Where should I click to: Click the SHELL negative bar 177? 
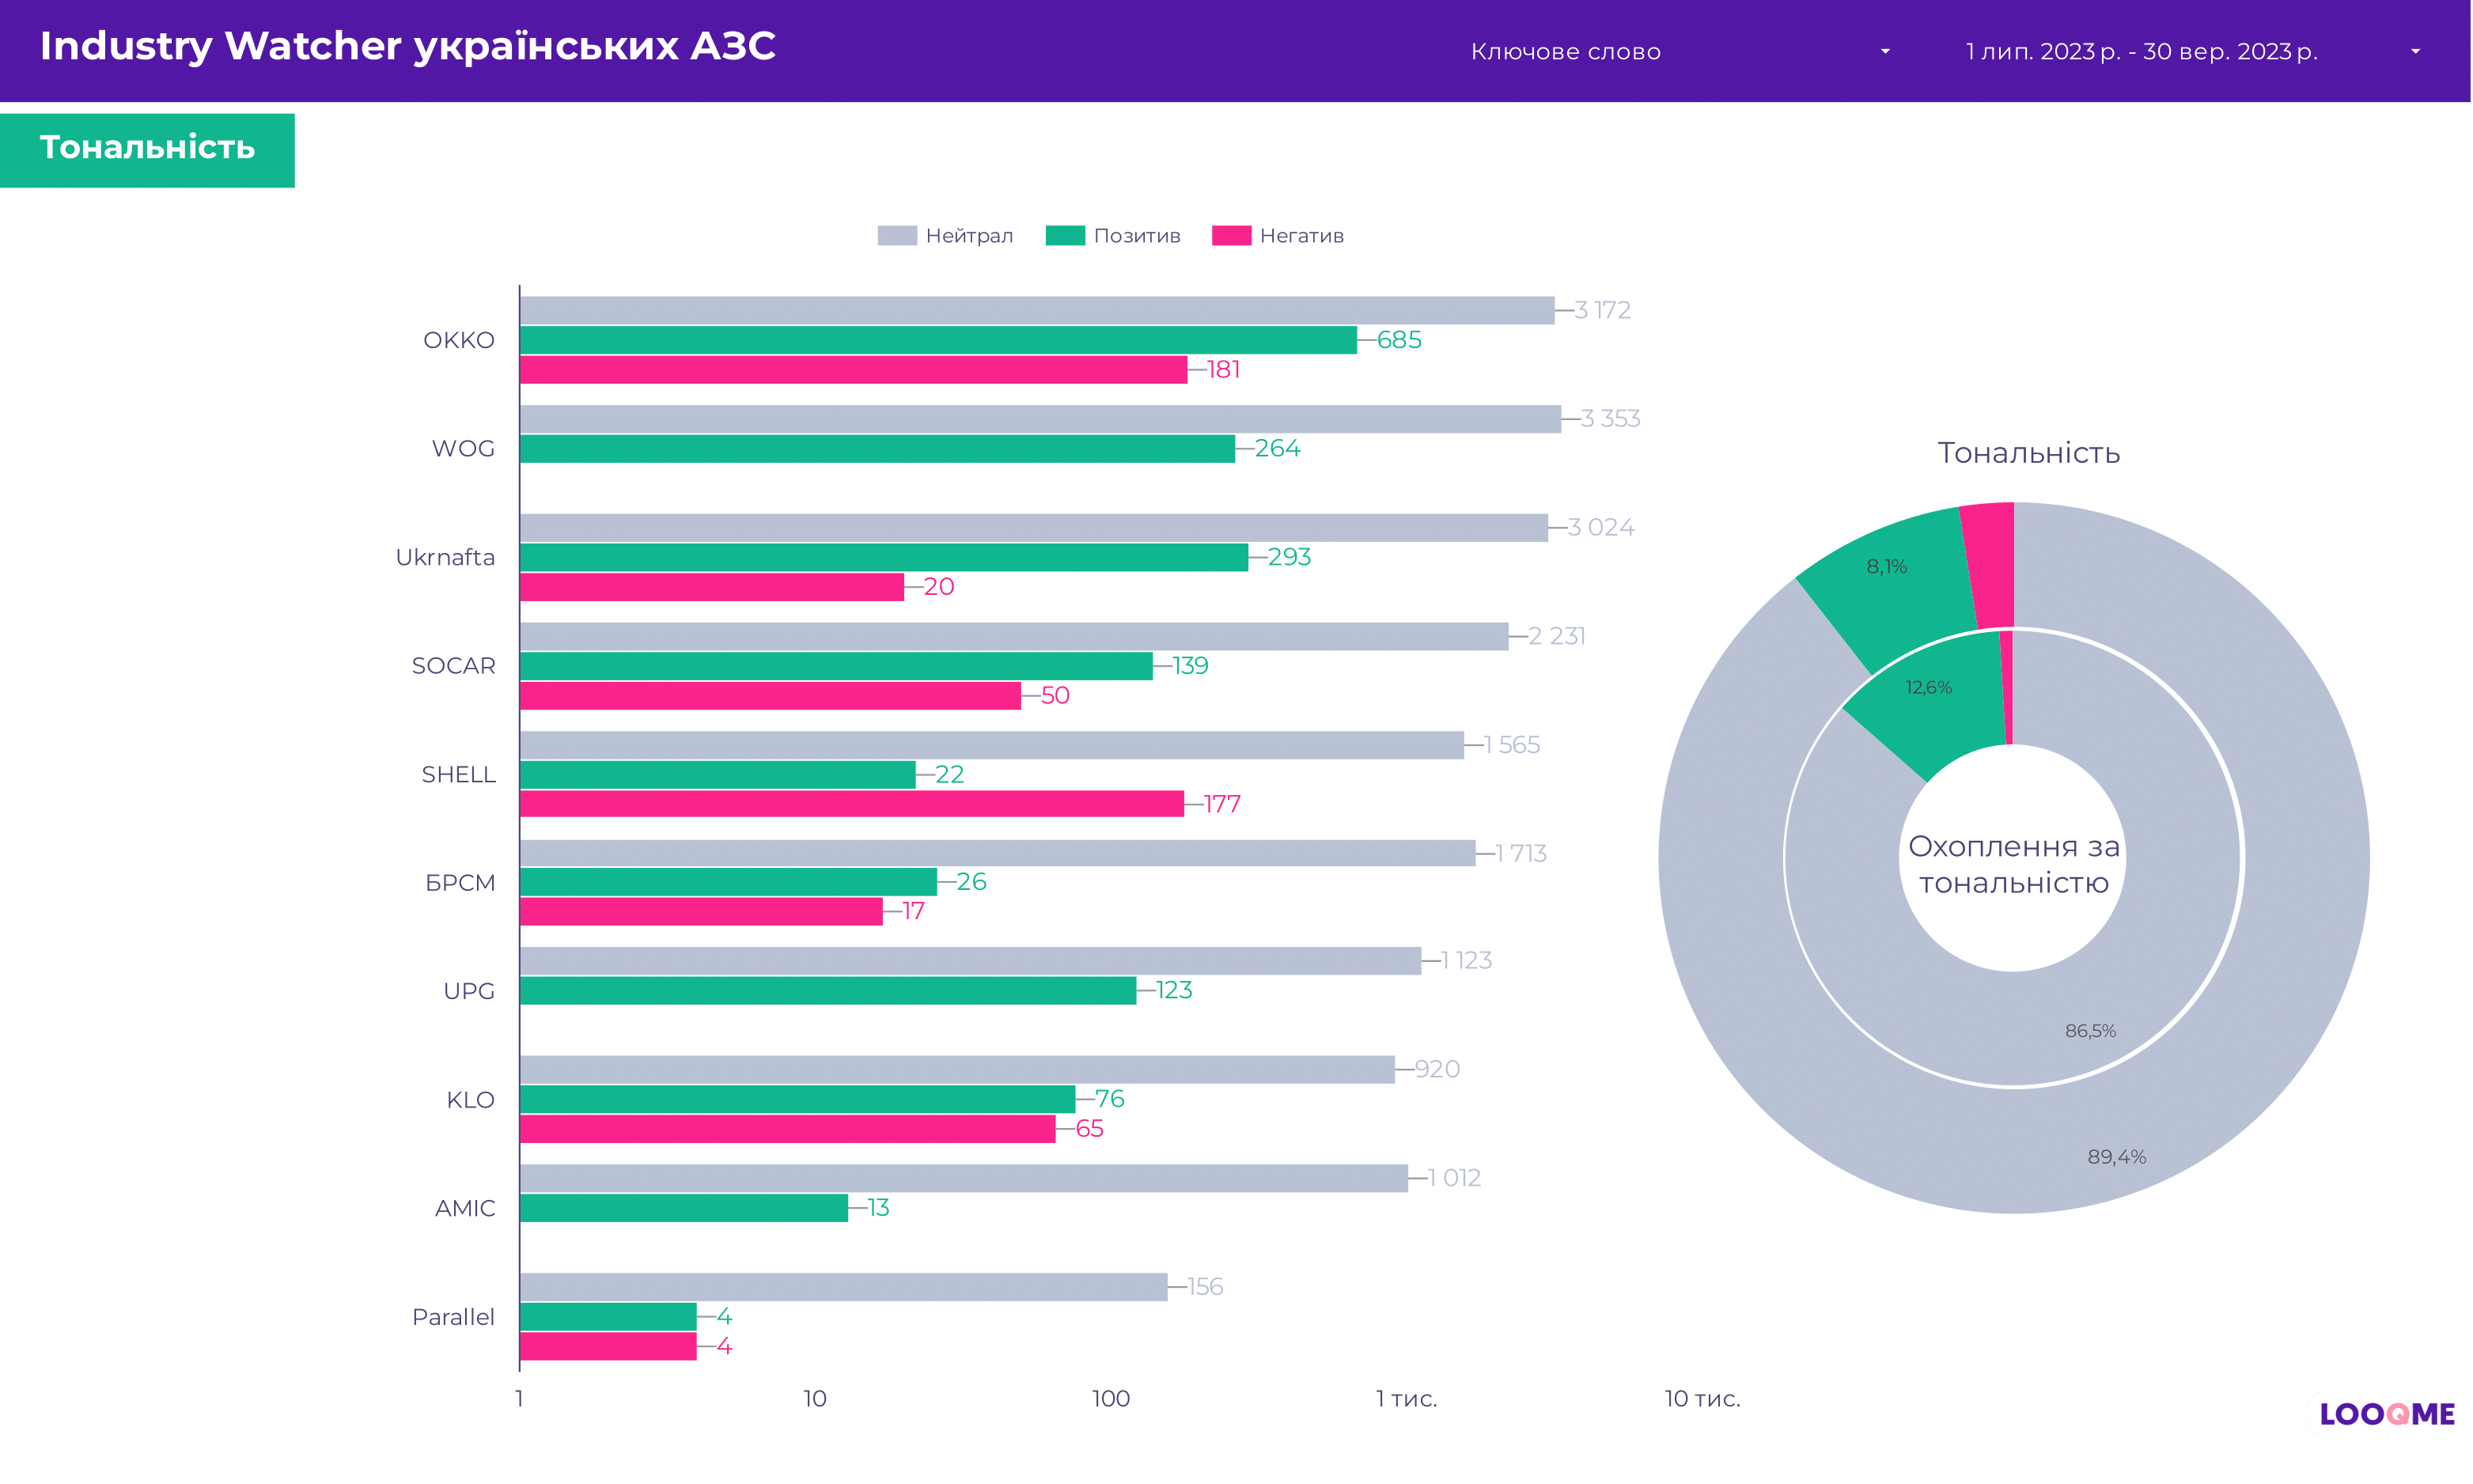point(851,804)
